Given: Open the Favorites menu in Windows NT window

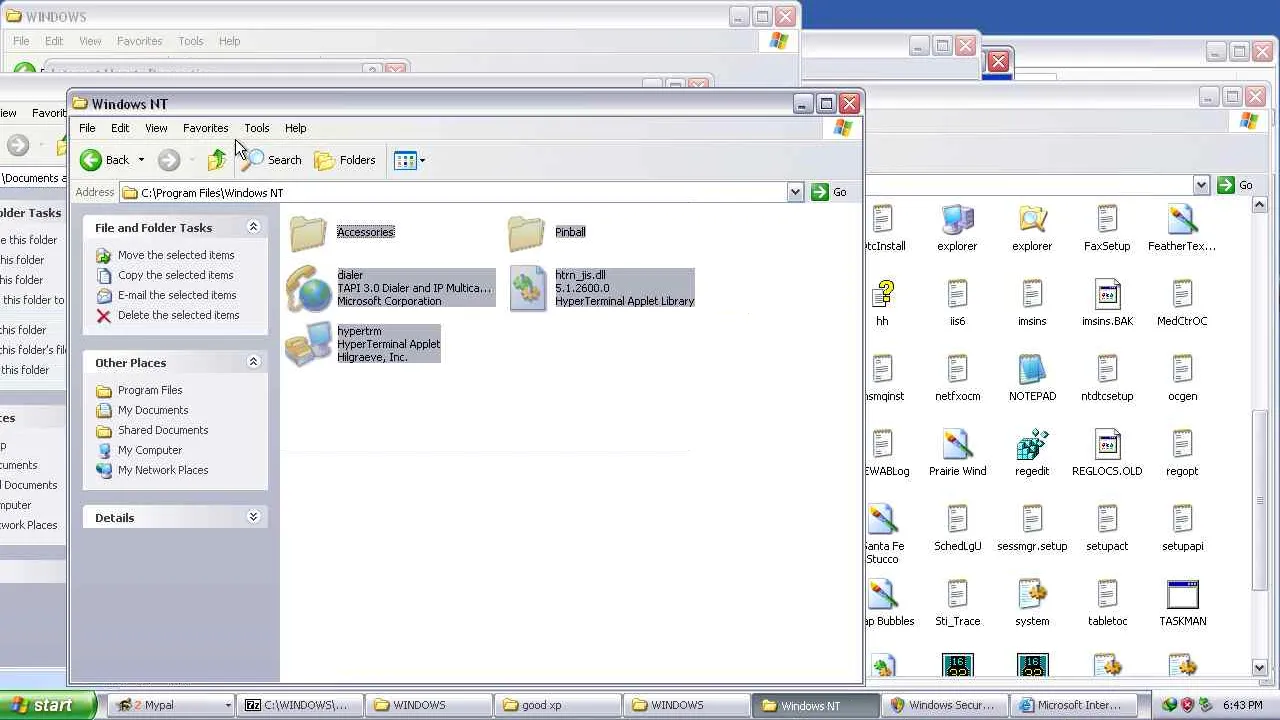Looking at the screenshot, I should pos(206,128).
